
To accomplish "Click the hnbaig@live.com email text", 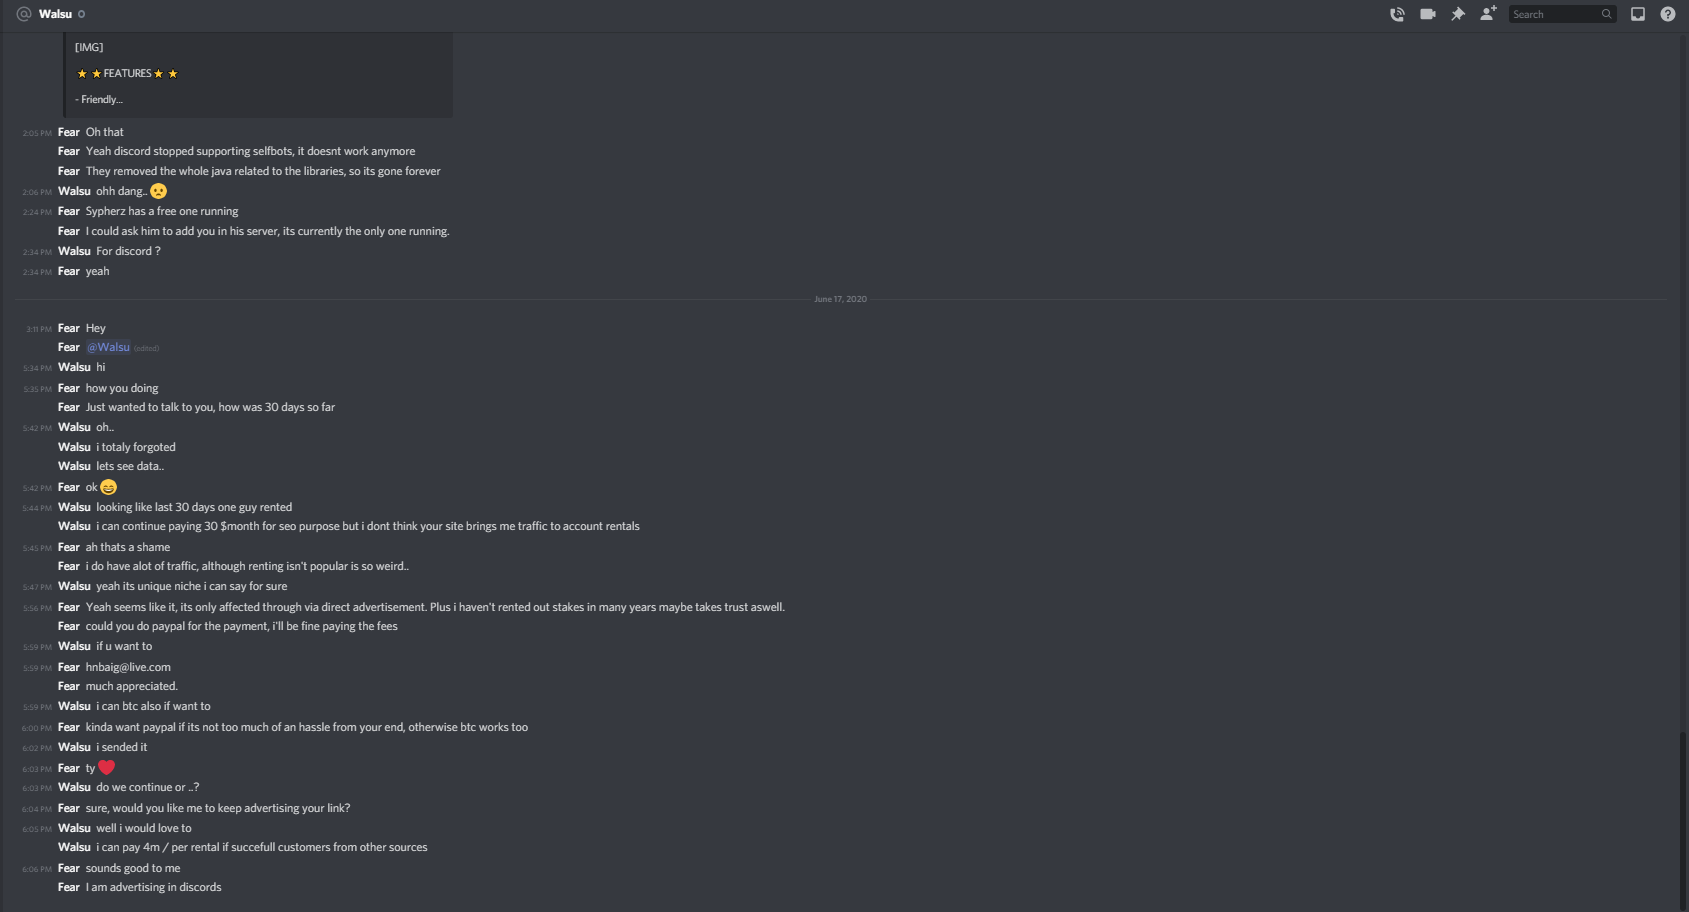I will (128, 667).
